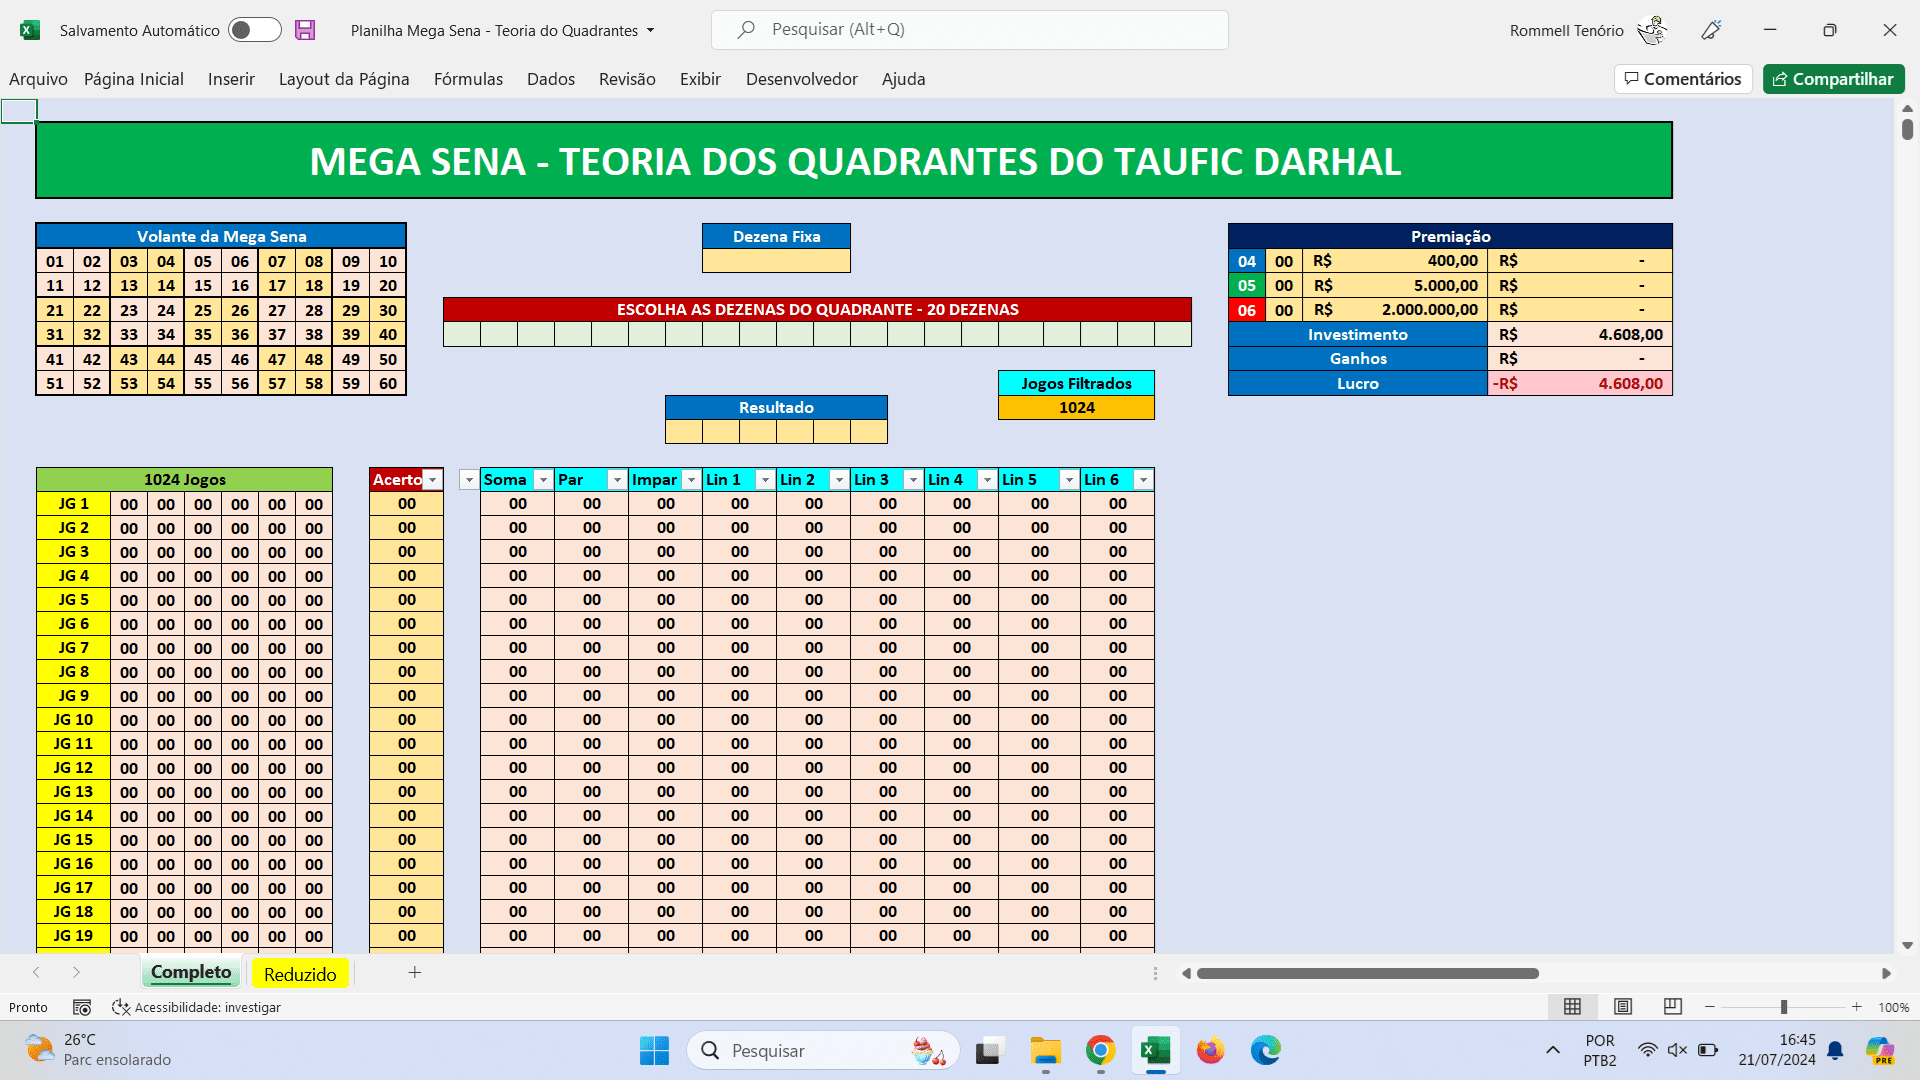Click the zoom slider handle
This screenshot has width=1920, height=1080.
1783,1007
